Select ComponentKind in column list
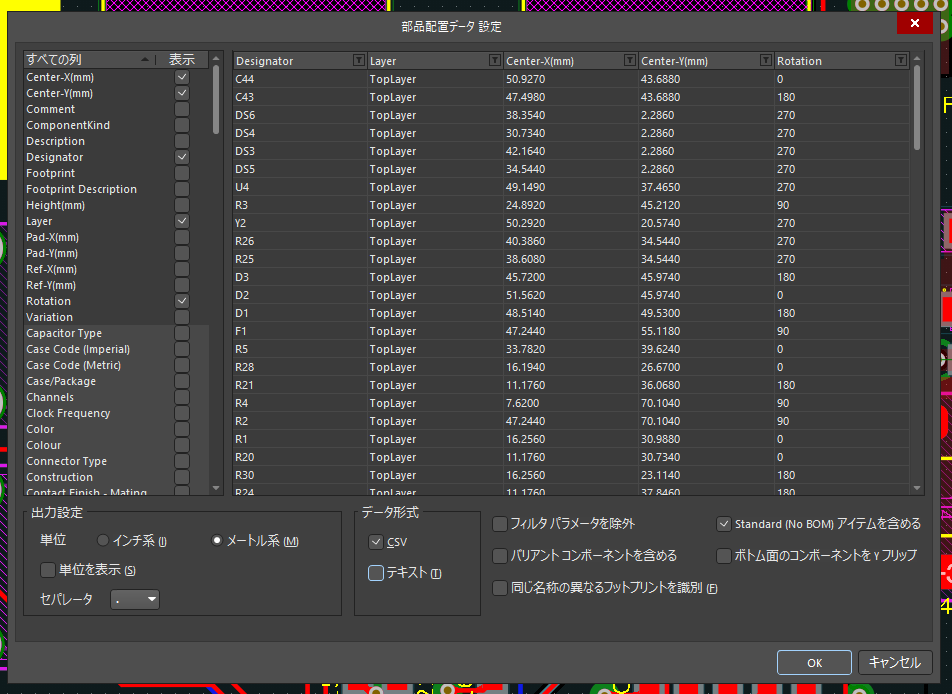952x694 pixels. tap(68, 125)
